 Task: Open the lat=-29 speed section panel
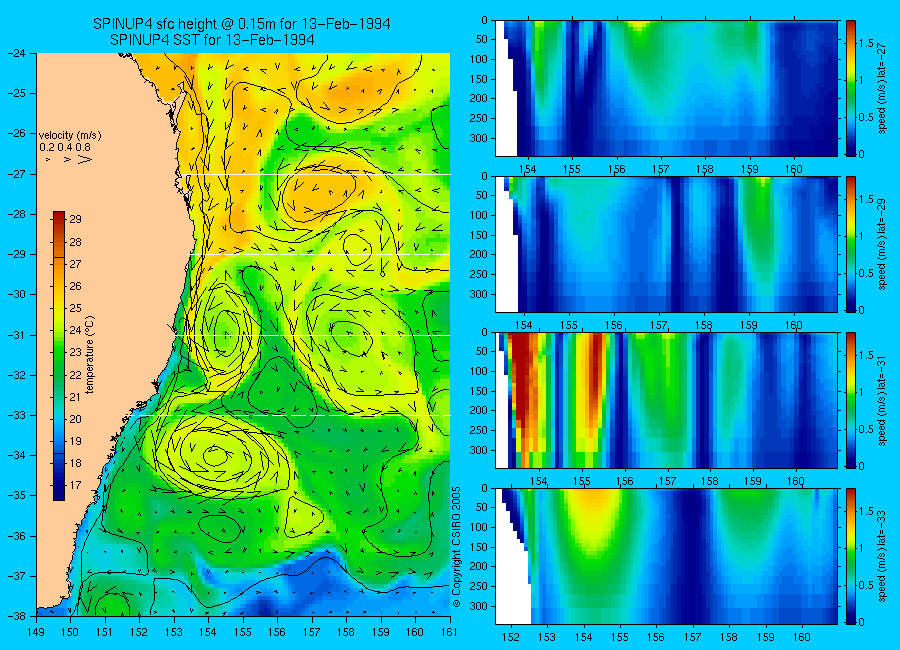pos(666,245)
